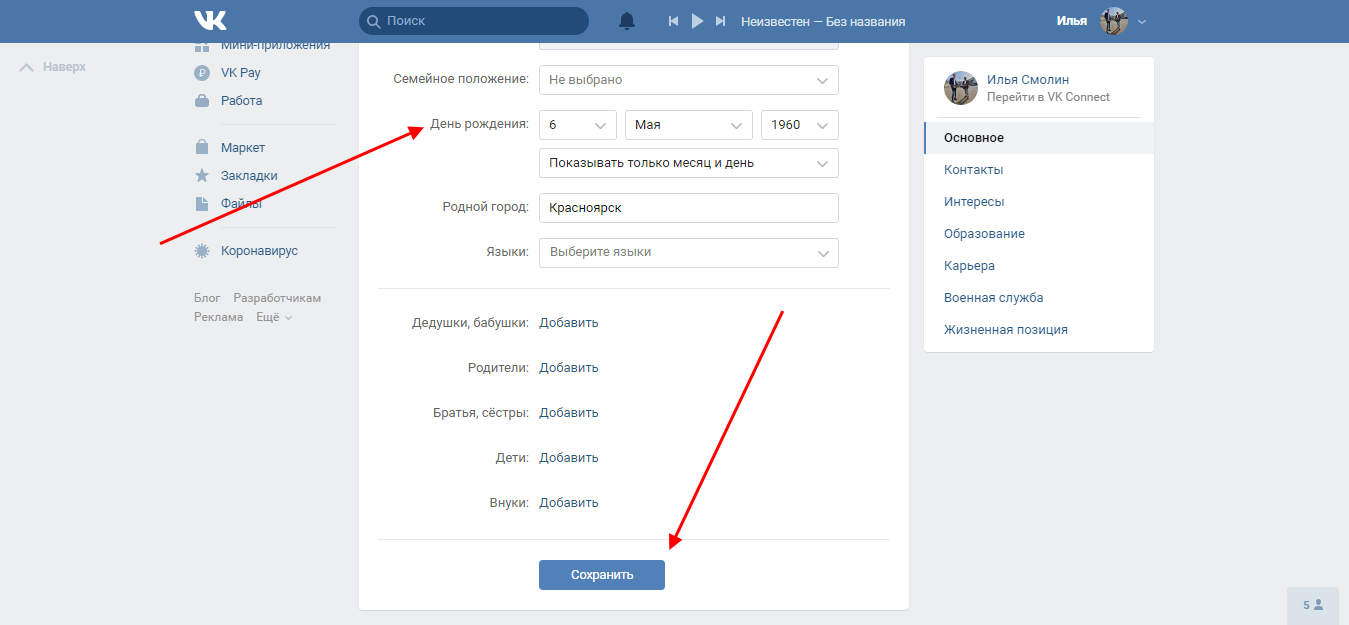Open the VK Pay ruble icon
The image size is (1349, 625).
click(202, 73)
